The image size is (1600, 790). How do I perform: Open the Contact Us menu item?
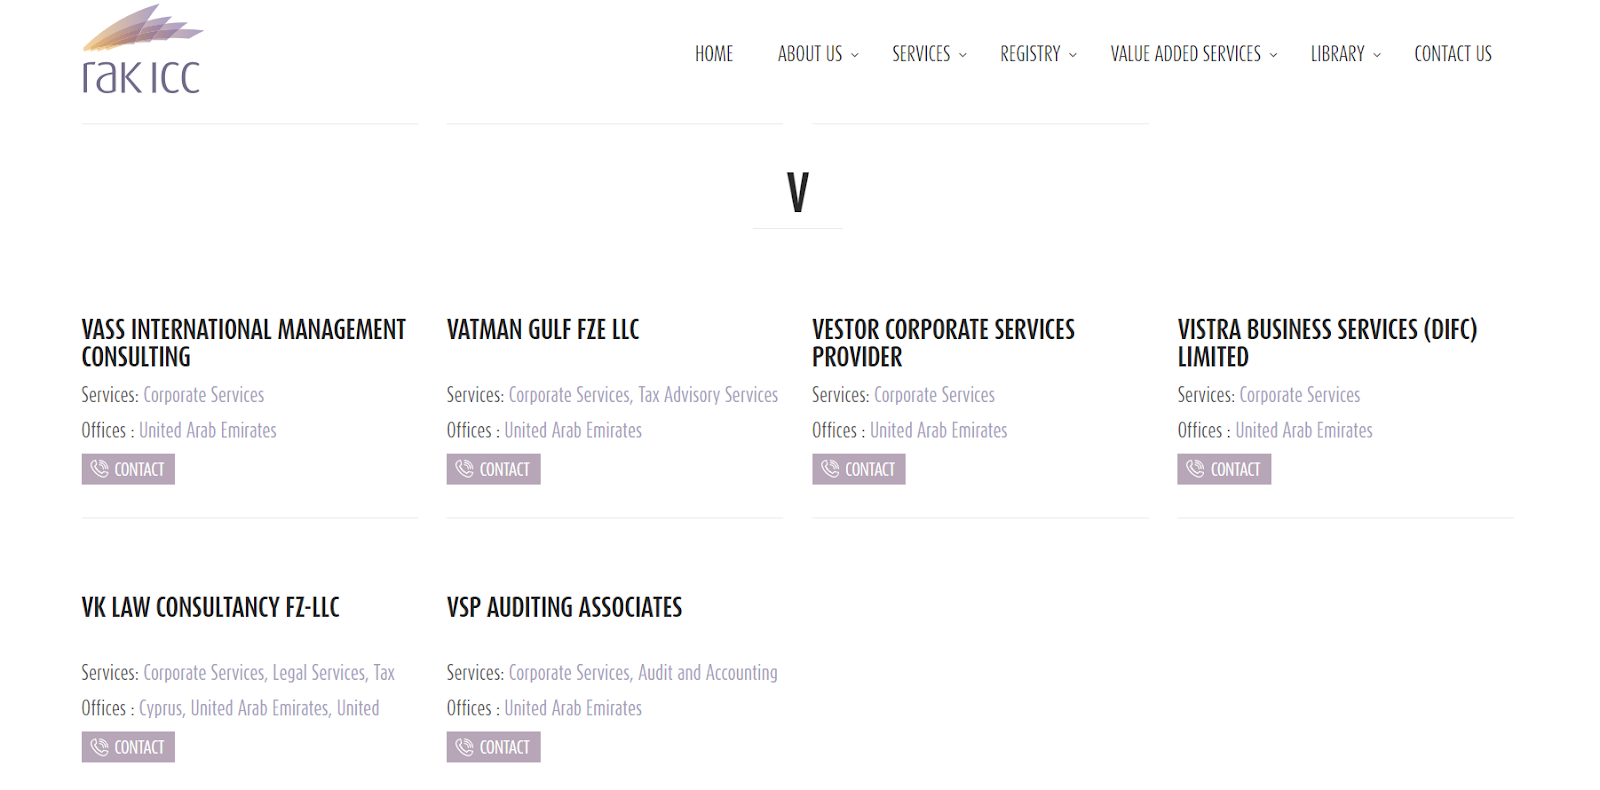pyautogui.click(x=1452, y=54)
